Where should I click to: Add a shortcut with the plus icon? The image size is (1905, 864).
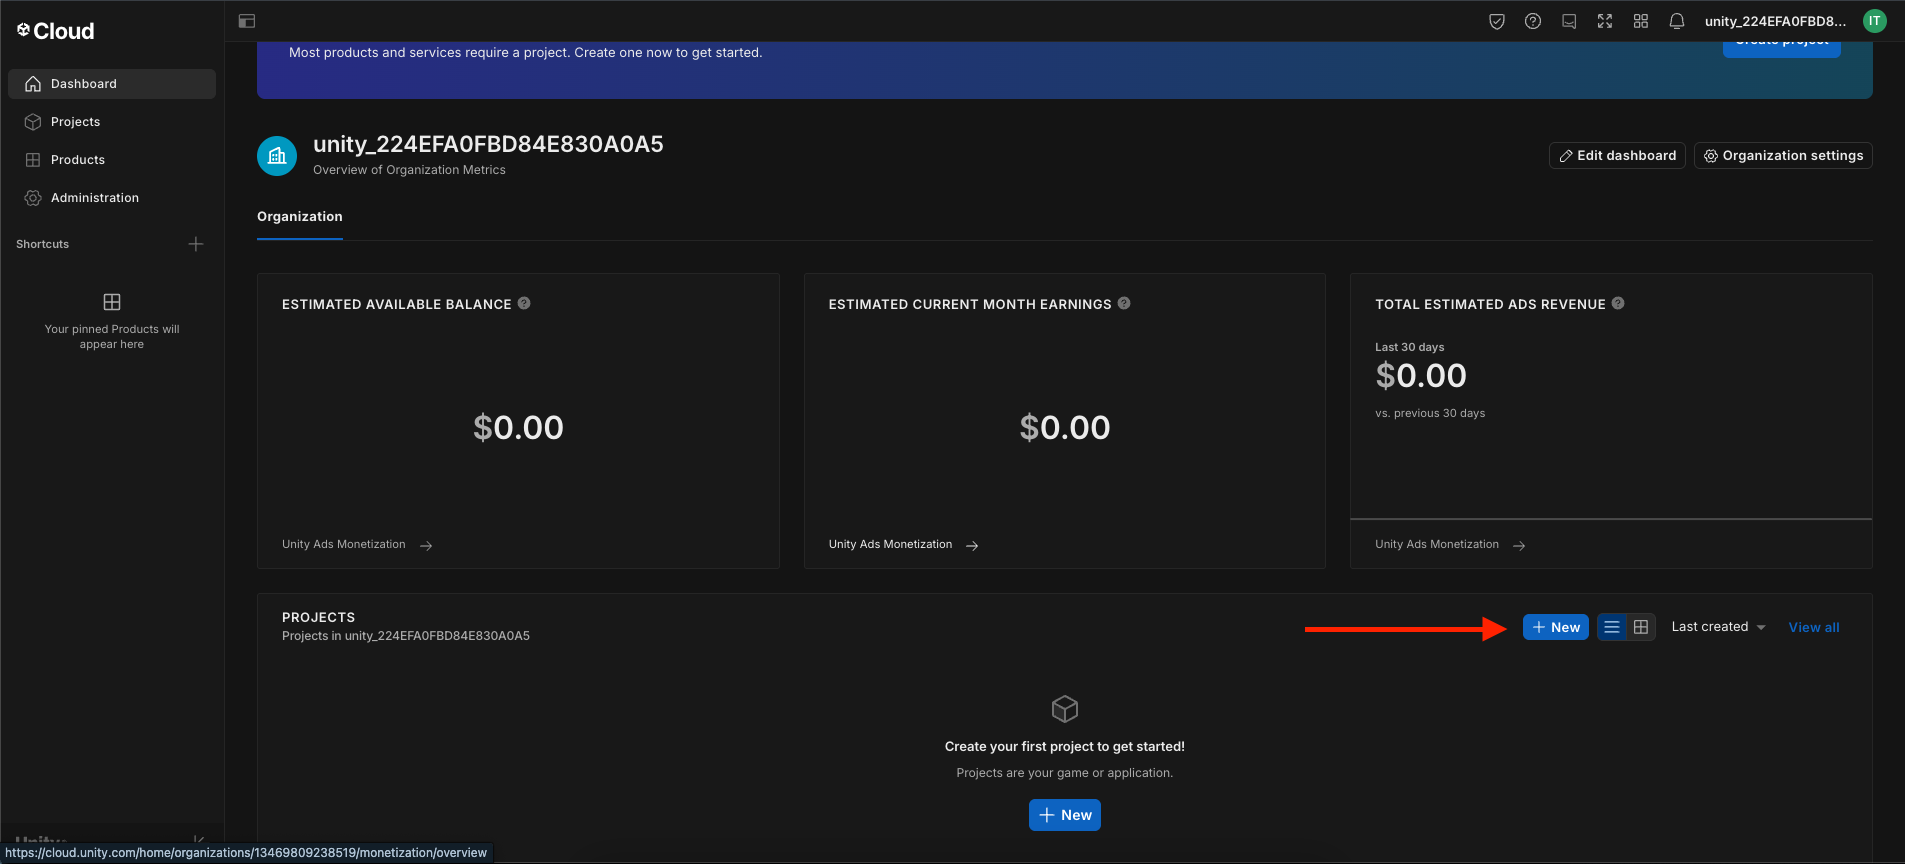click(x=196, y=244)
